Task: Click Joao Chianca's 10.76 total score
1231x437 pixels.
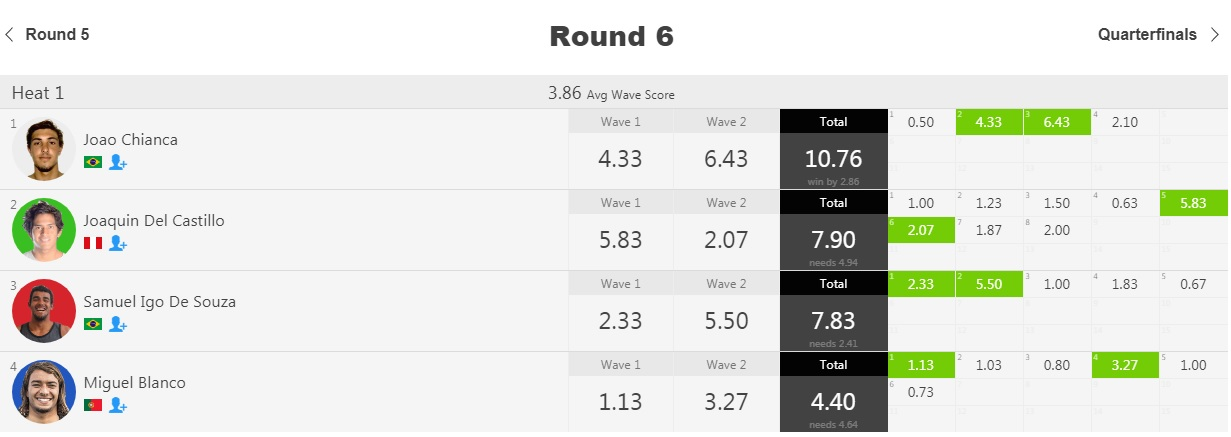Action: [x=833, y=160]
